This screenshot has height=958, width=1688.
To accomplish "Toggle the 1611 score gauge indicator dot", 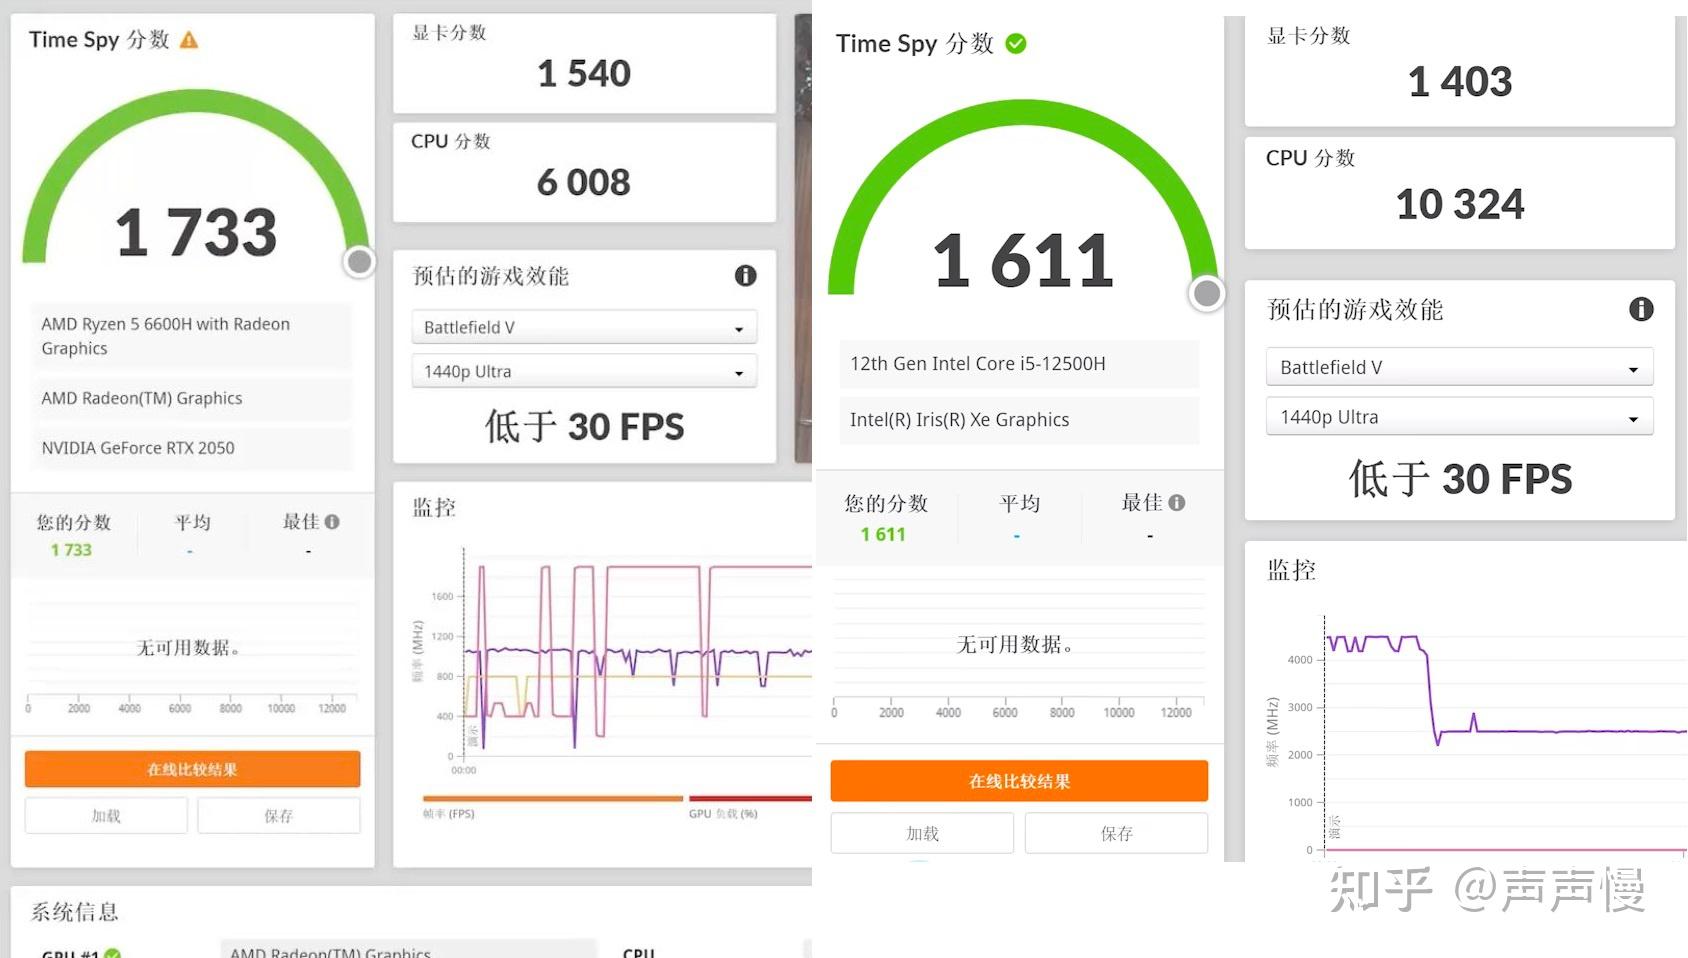I will pyautogui.click(x=1206, y=294).
